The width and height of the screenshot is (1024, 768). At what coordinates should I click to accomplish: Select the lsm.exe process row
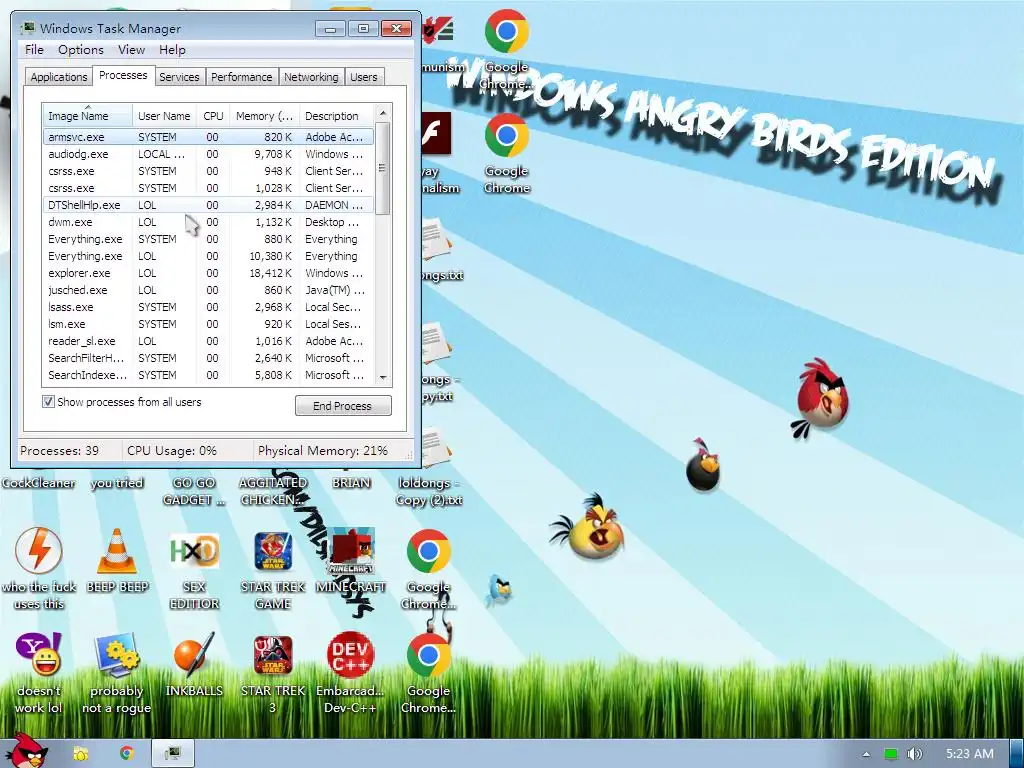pos(208,324)
